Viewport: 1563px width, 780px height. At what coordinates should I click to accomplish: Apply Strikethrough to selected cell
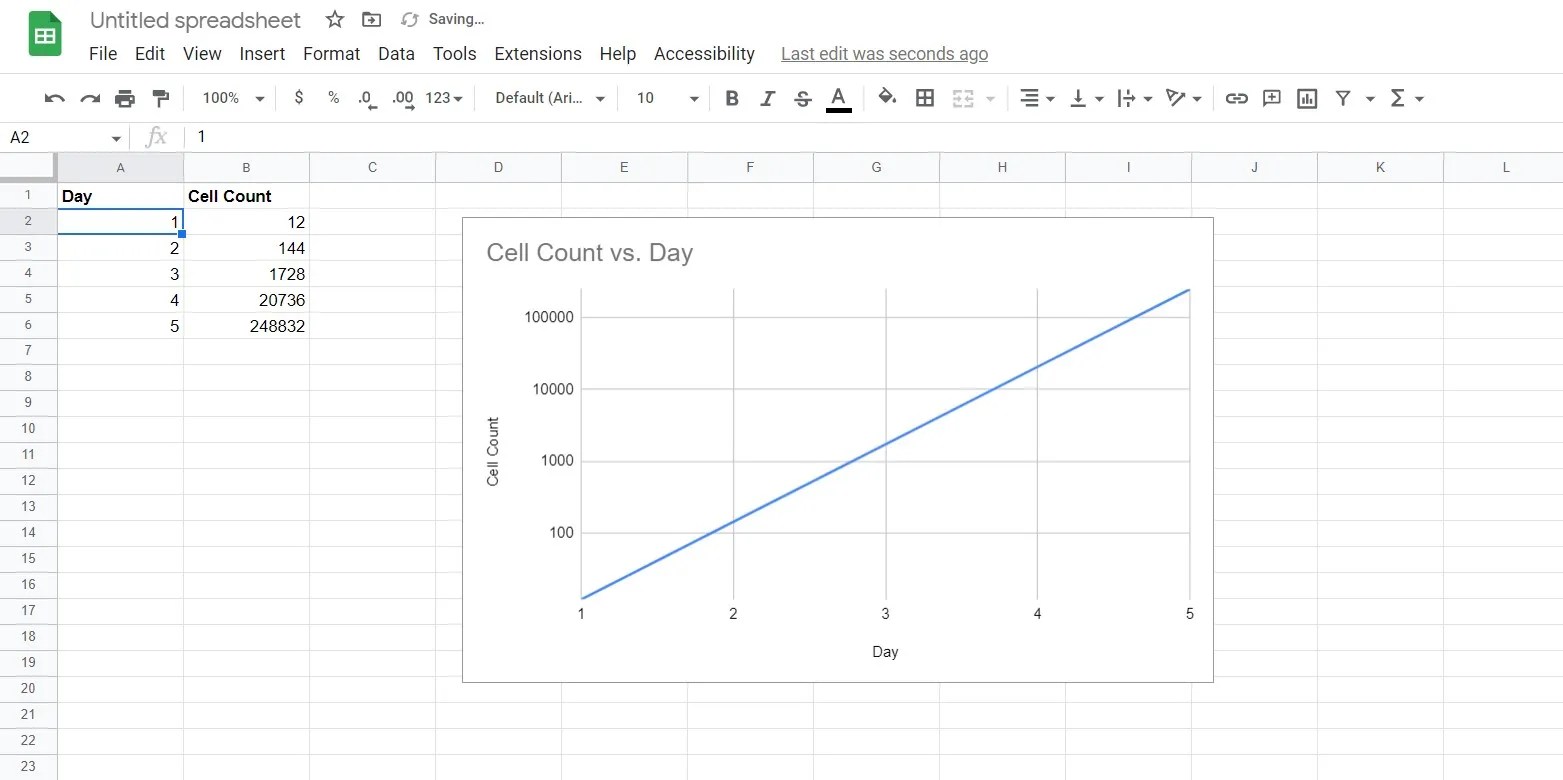point(803,98)
